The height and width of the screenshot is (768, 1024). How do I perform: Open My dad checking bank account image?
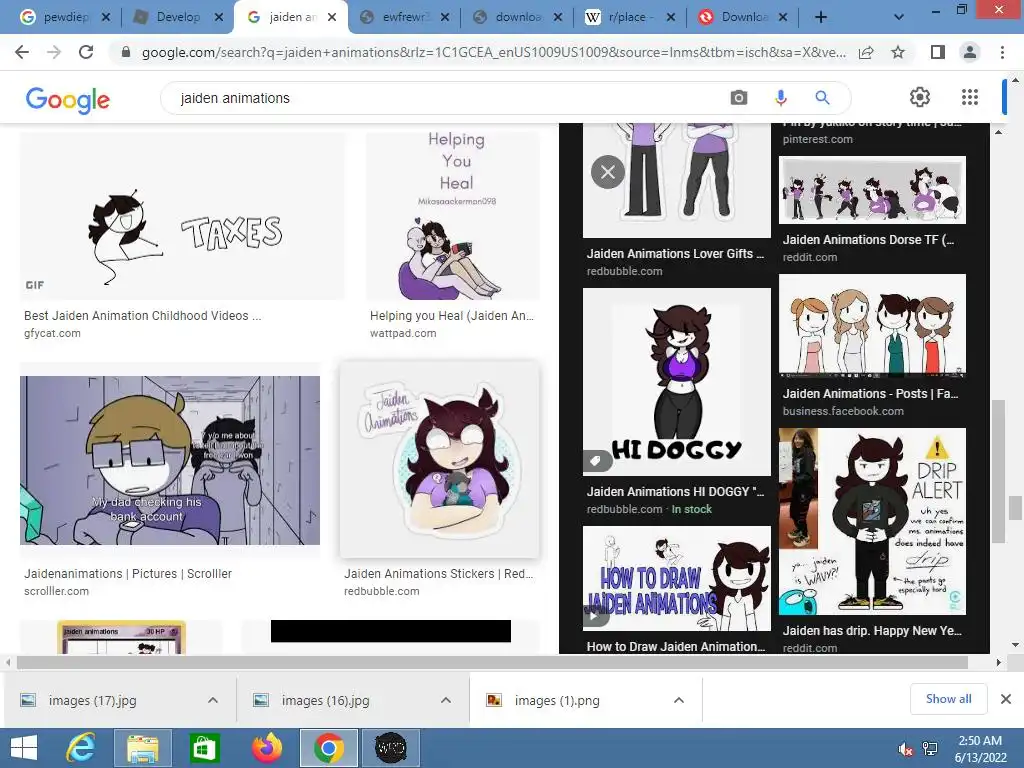click(x=170, y=460)
